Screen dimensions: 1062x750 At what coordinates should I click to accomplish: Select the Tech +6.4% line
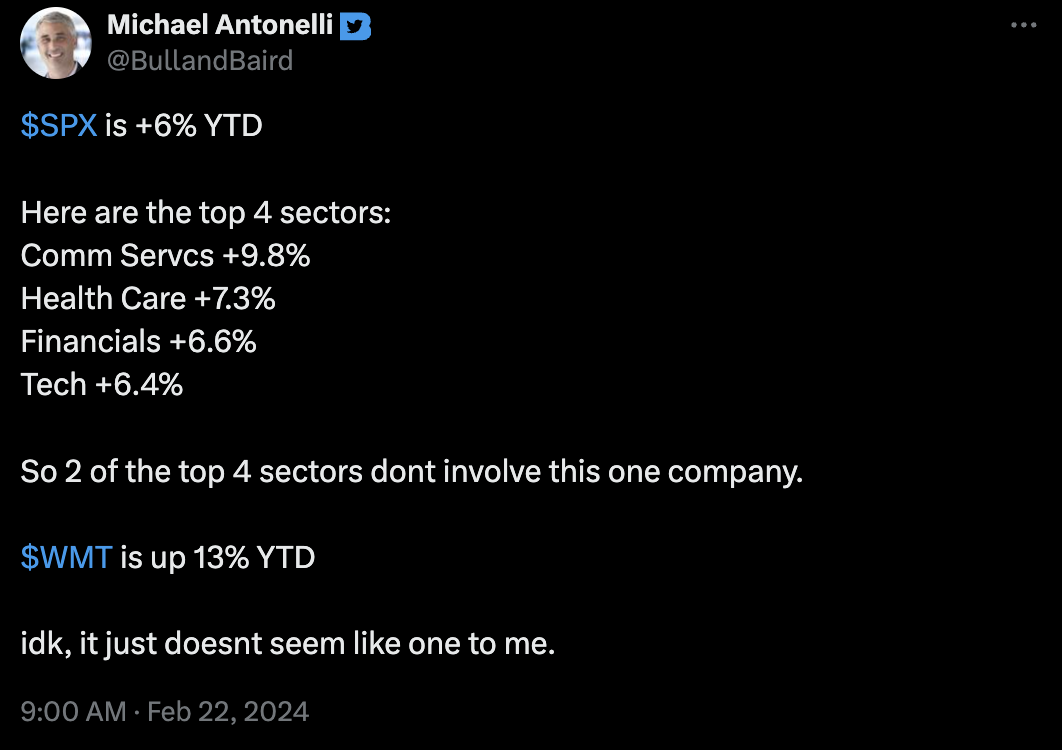[x=102, y=385]
